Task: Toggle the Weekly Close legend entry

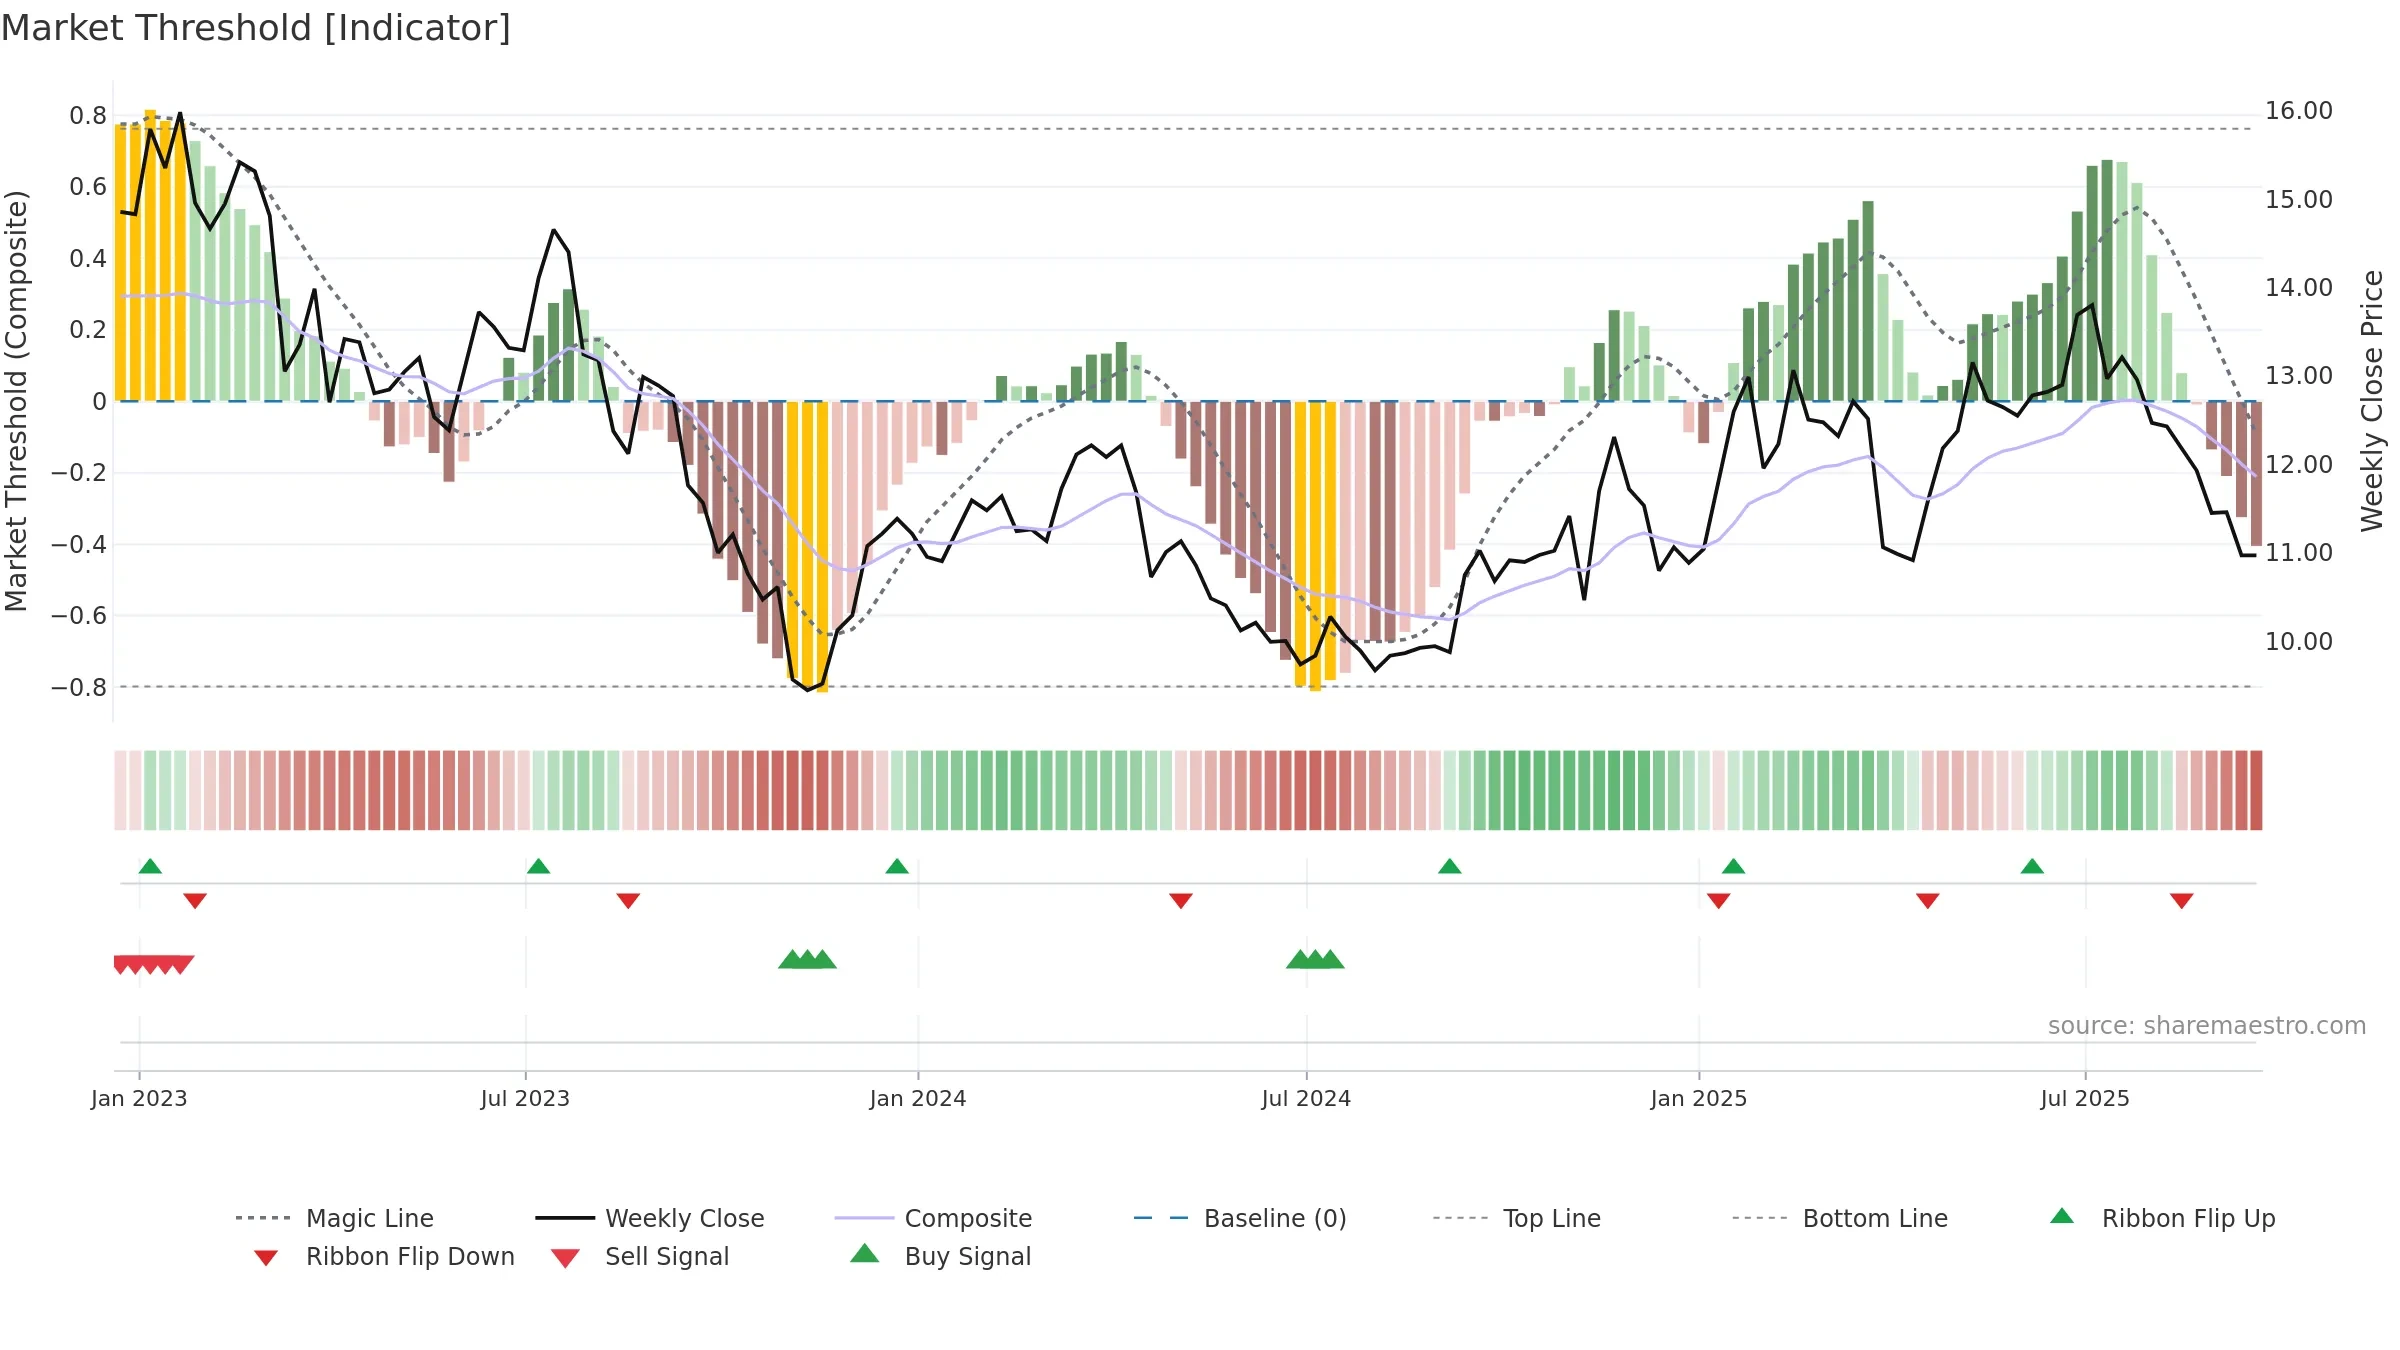Action: click(650, 1218)
